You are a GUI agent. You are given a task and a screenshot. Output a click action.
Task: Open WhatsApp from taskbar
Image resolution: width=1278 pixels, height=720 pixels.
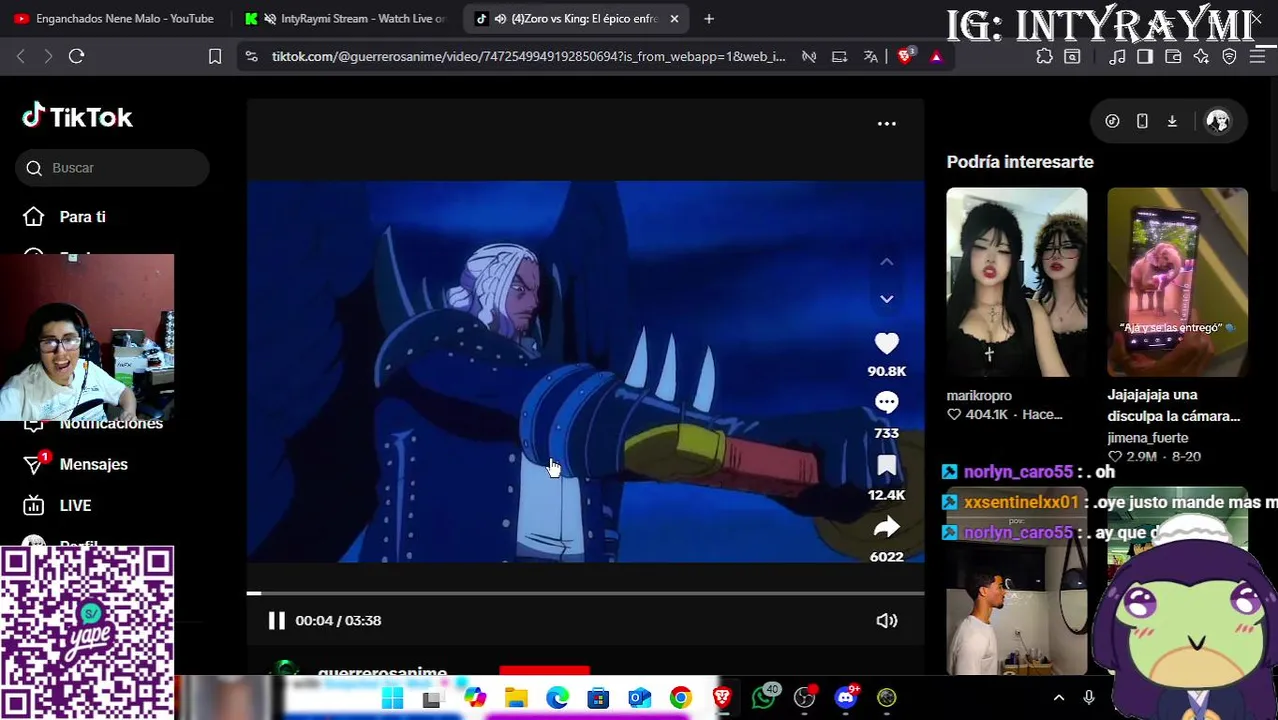[763, 698]
